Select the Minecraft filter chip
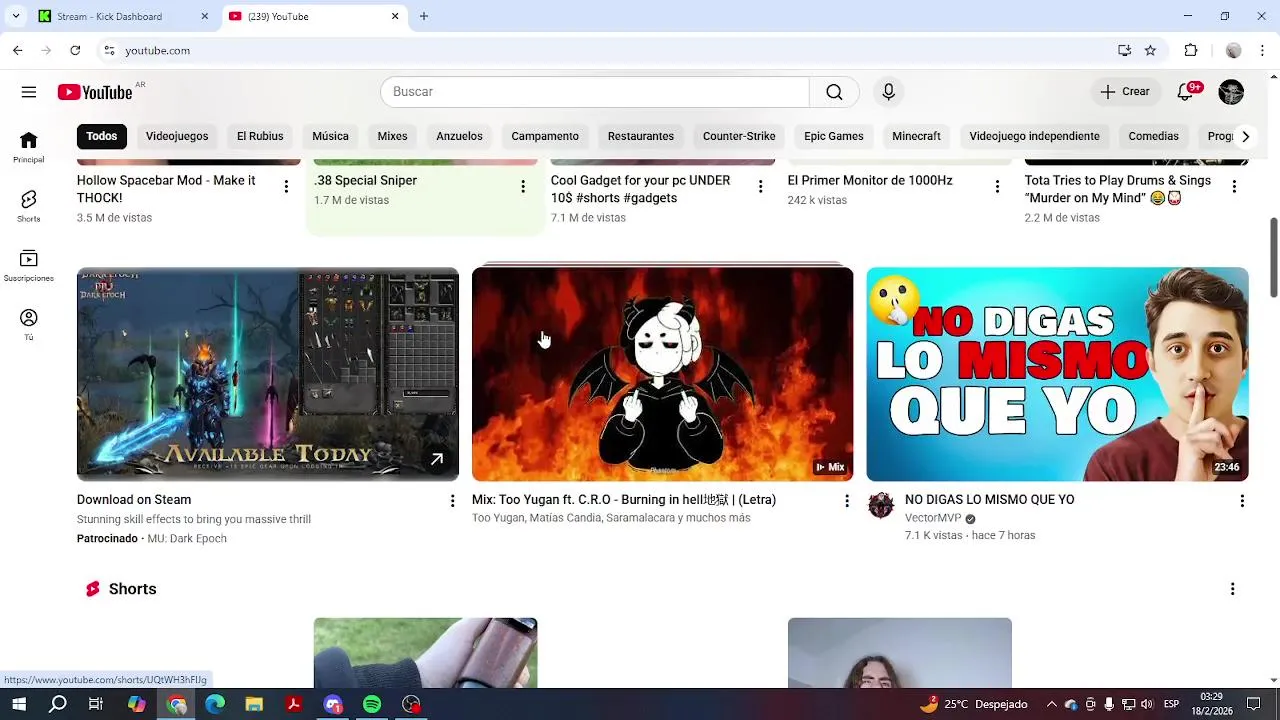 tap(916, 136)
